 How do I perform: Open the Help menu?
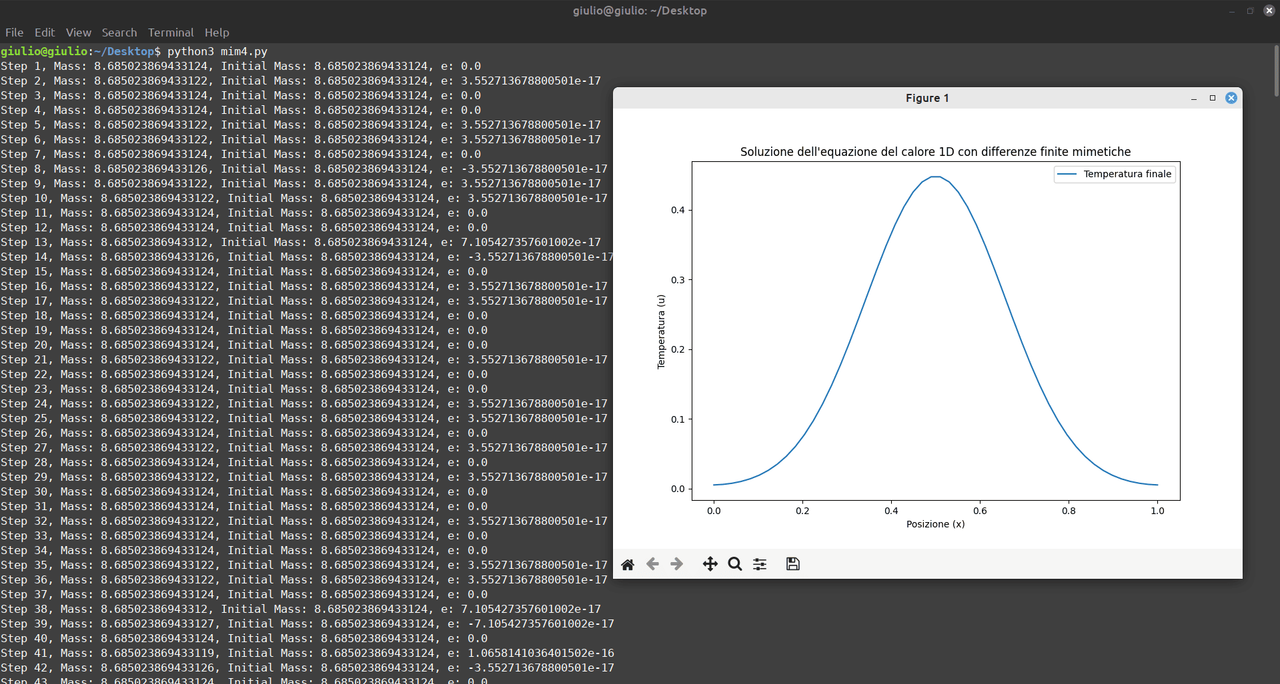pyautogui.click(x=216, y=33)
